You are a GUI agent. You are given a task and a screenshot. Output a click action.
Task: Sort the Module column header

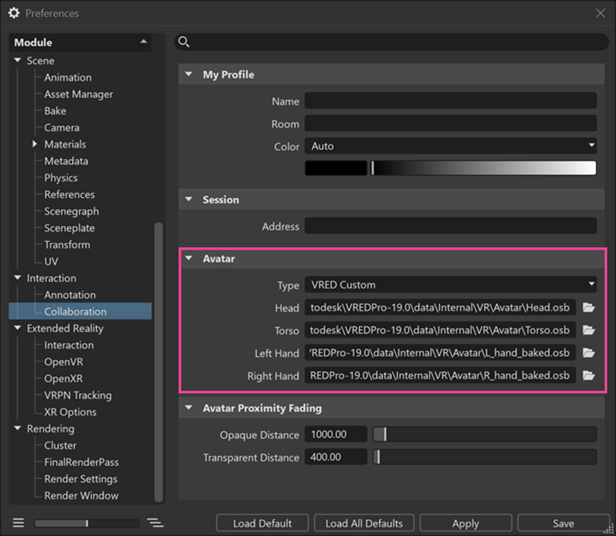(x=80, y=42)
